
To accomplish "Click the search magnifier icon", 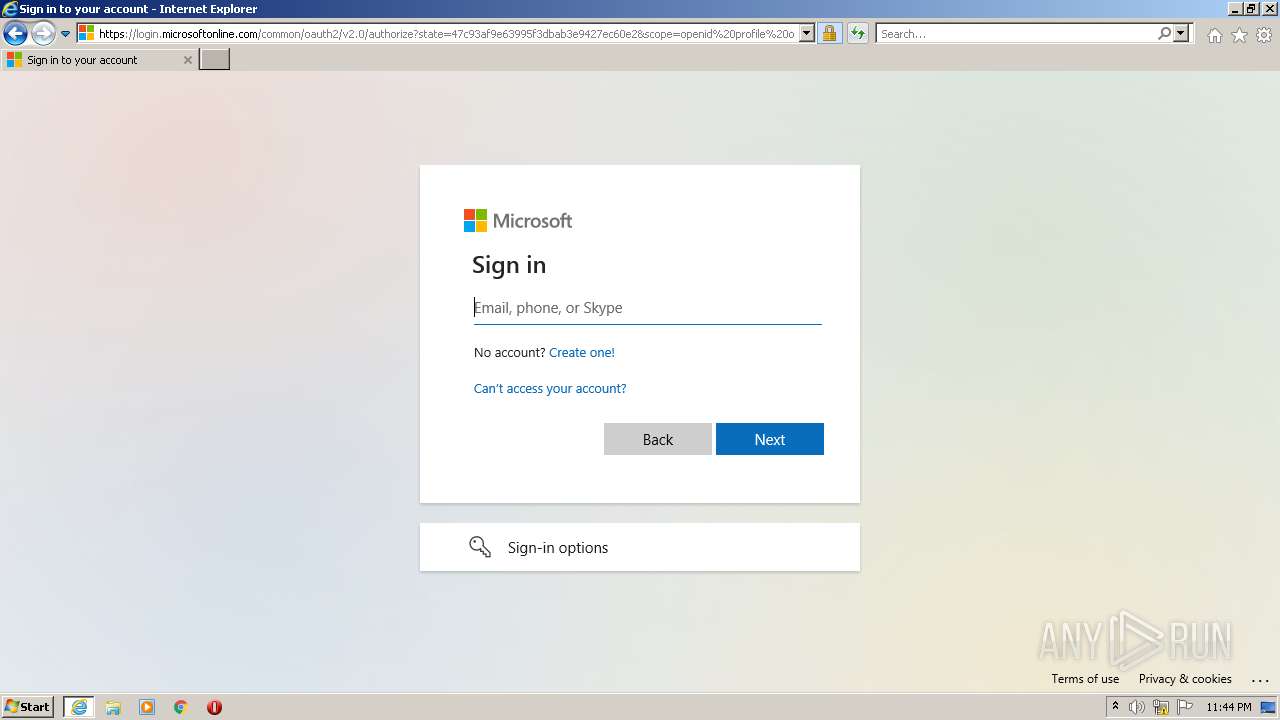I will click(x=1165, y=34).
